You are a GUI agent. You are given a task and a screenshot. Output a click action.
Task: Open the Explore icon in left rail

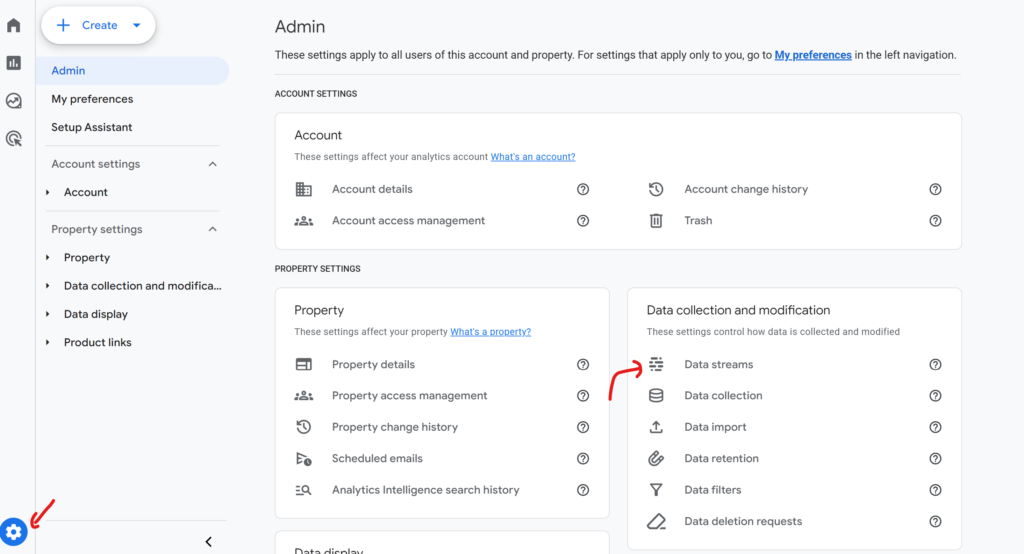[x=14, y=101]
